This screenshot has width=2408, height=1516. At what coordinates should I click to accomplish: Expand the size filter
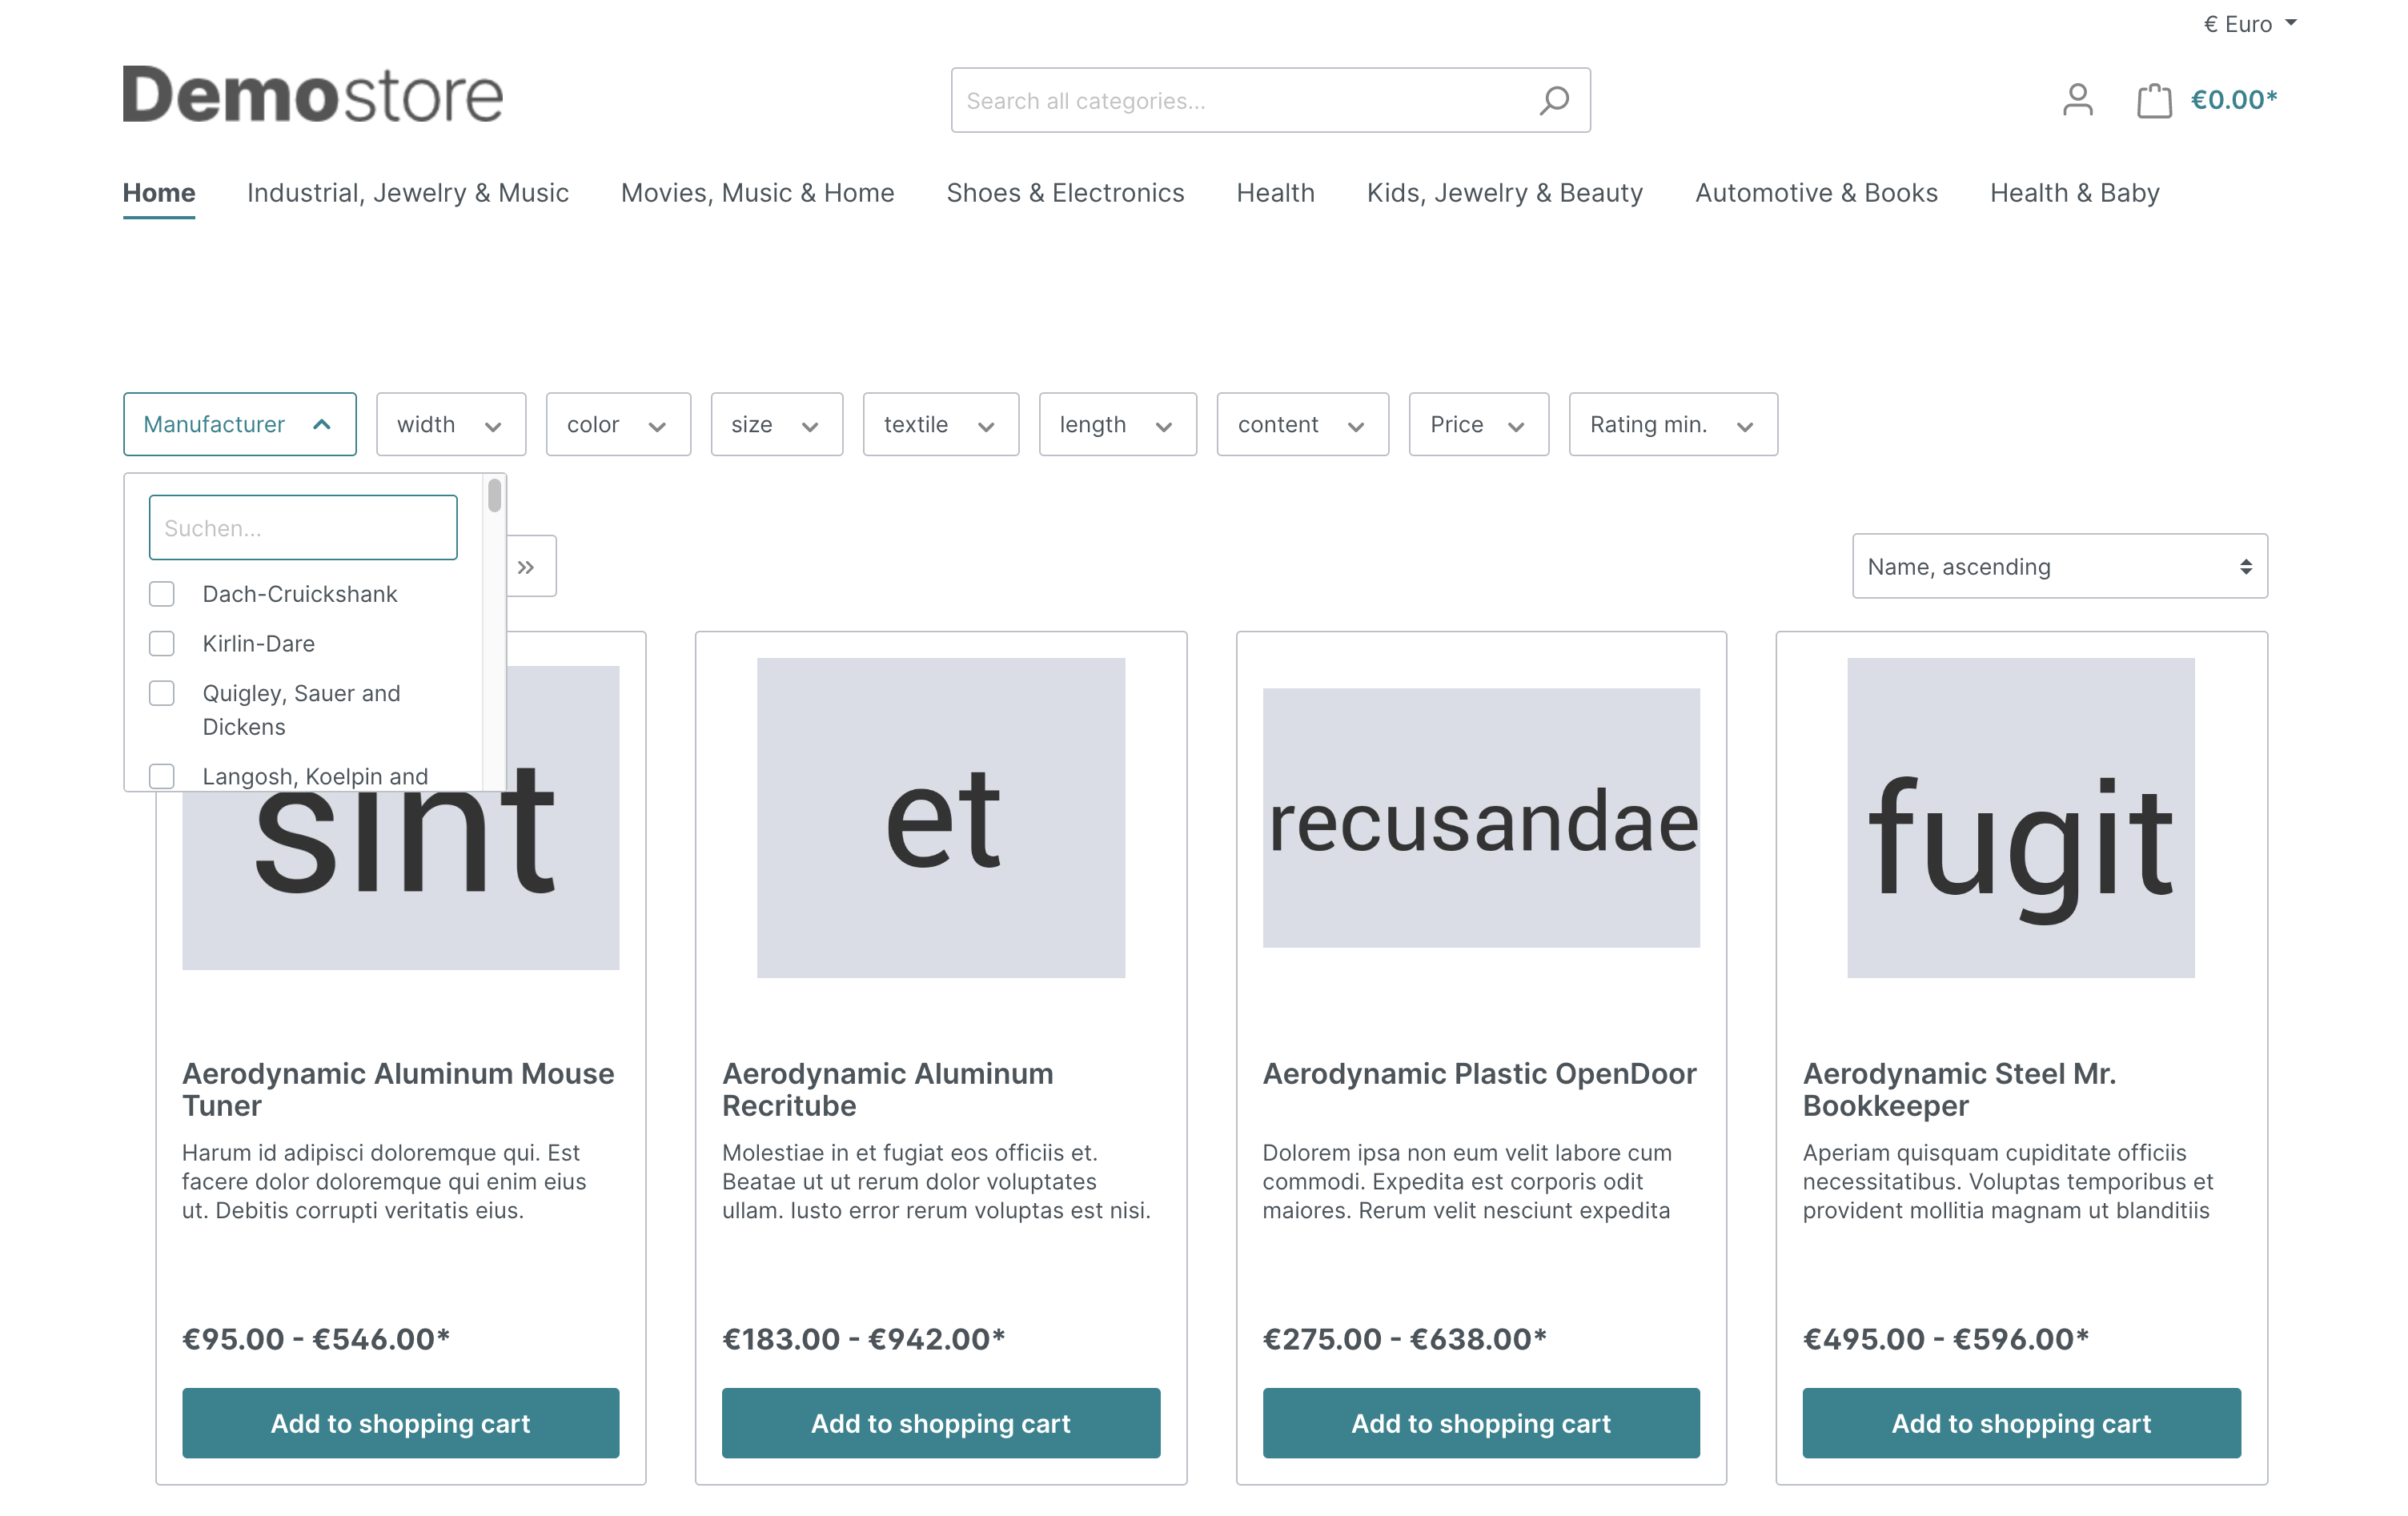click(x=777, y=424)
